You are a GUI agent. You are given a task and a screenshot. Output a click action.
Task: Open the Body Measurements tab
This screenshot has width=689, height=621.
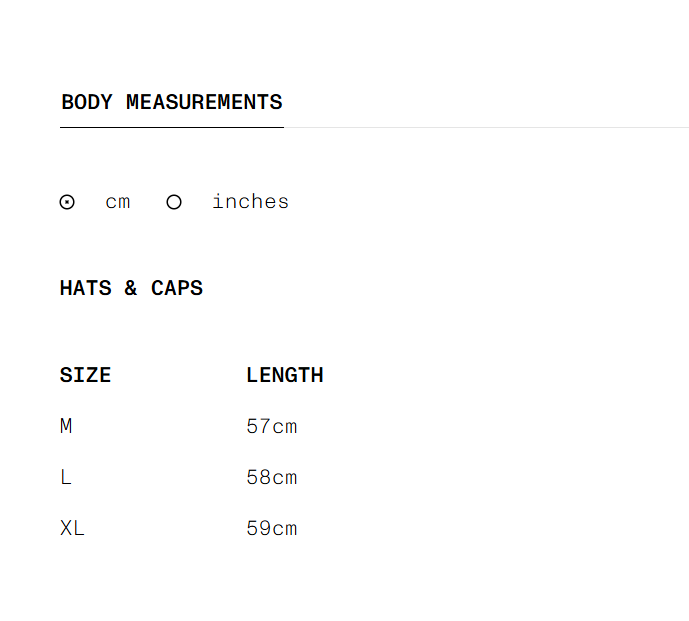[x=171, y=102]
